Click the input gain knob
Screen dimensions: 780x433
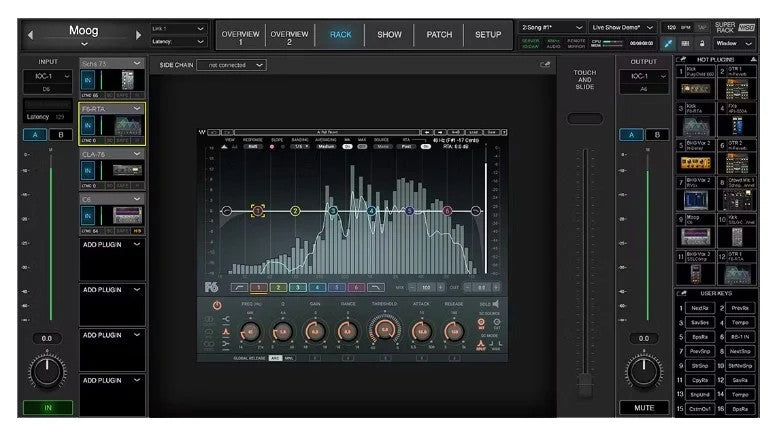coord(47,372)
